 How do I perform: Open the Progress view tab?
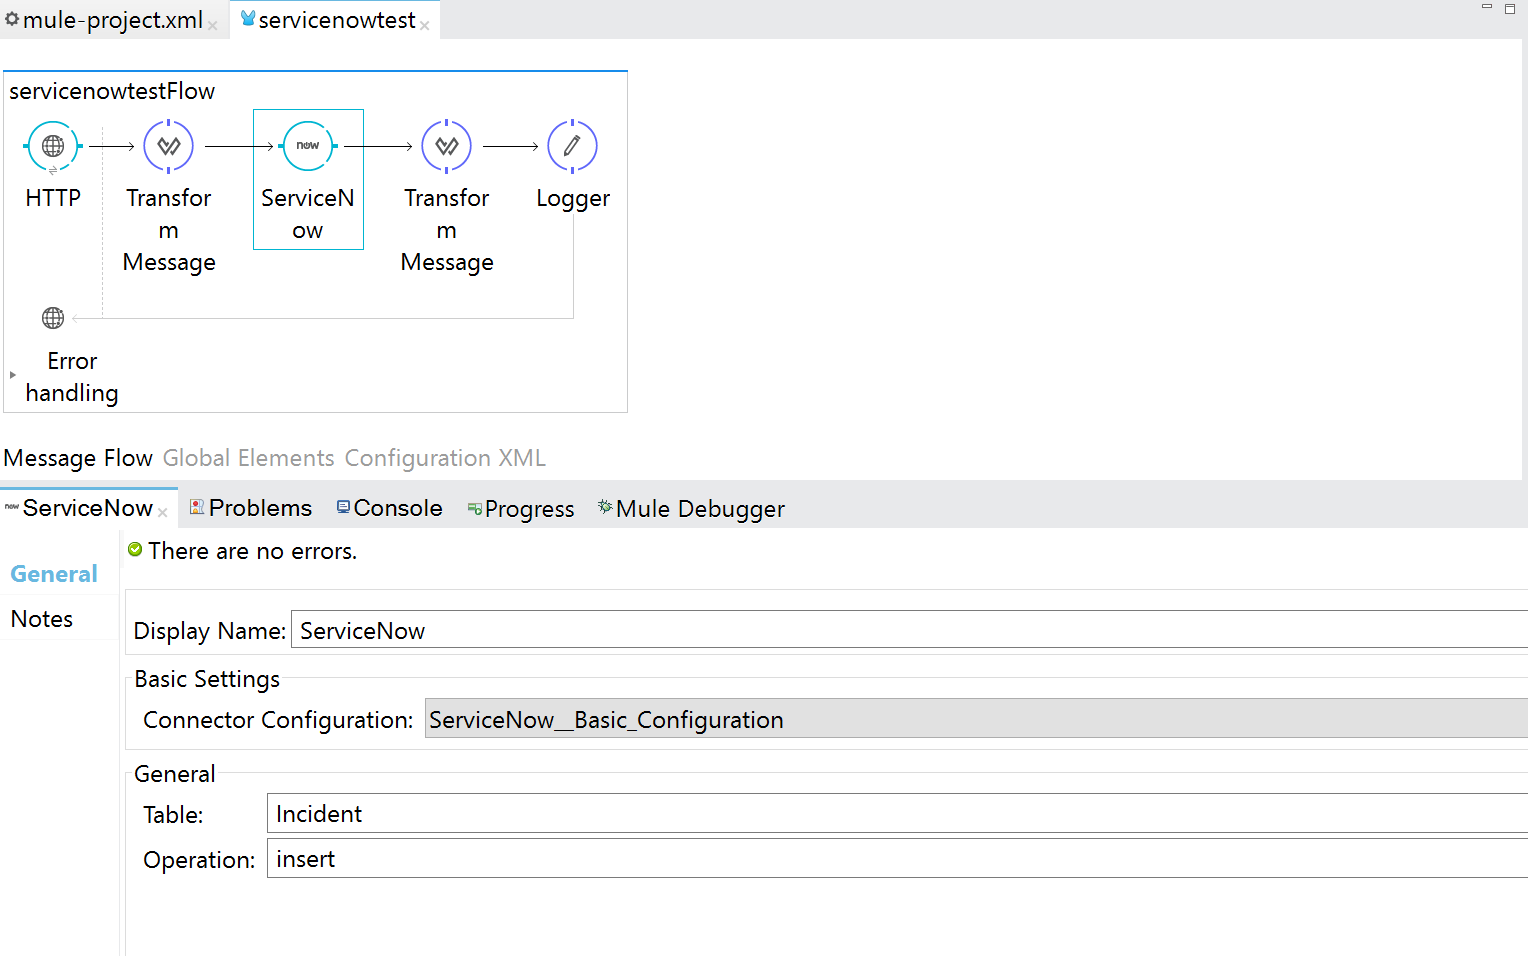pyautogui.click(x=521, y=509)
